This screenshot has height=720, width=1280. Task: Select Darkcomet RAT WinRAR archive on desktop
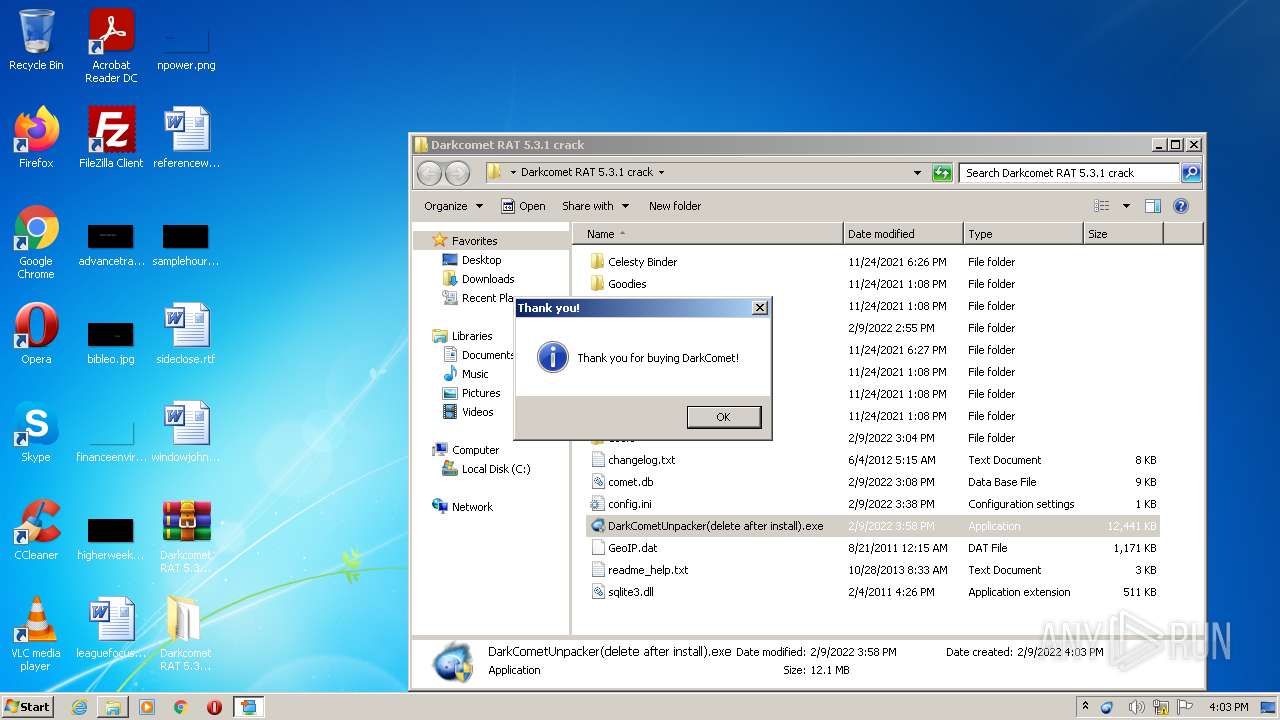186,536
